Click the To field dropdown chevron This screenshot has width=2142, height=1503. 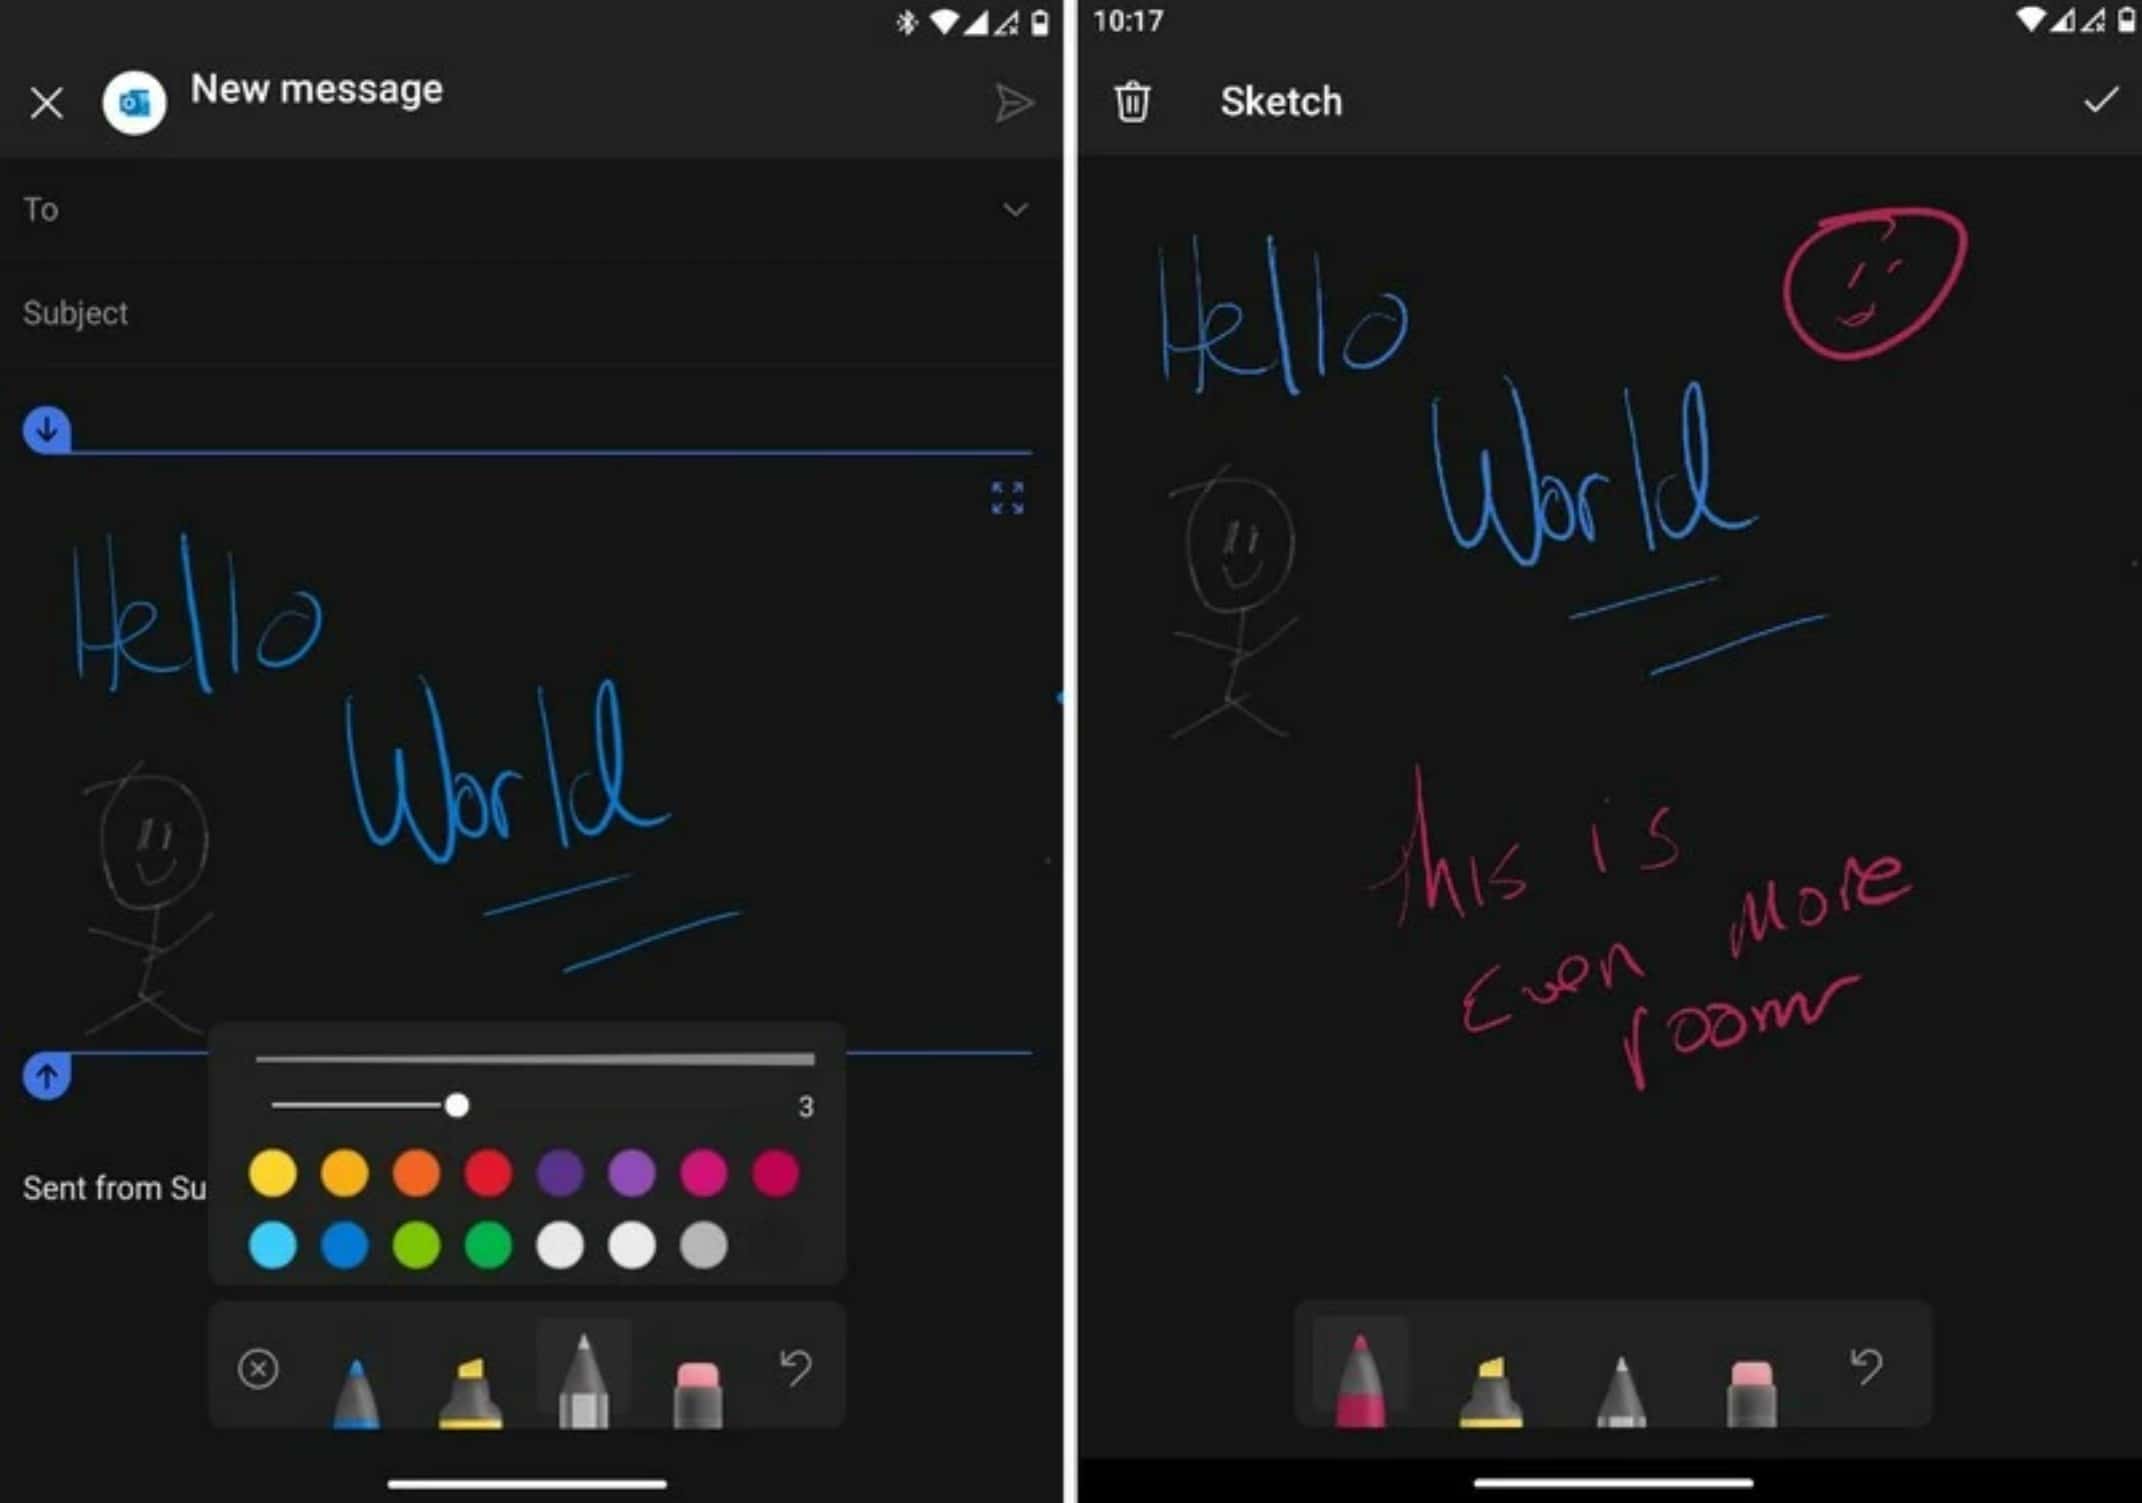[1016, 210]
